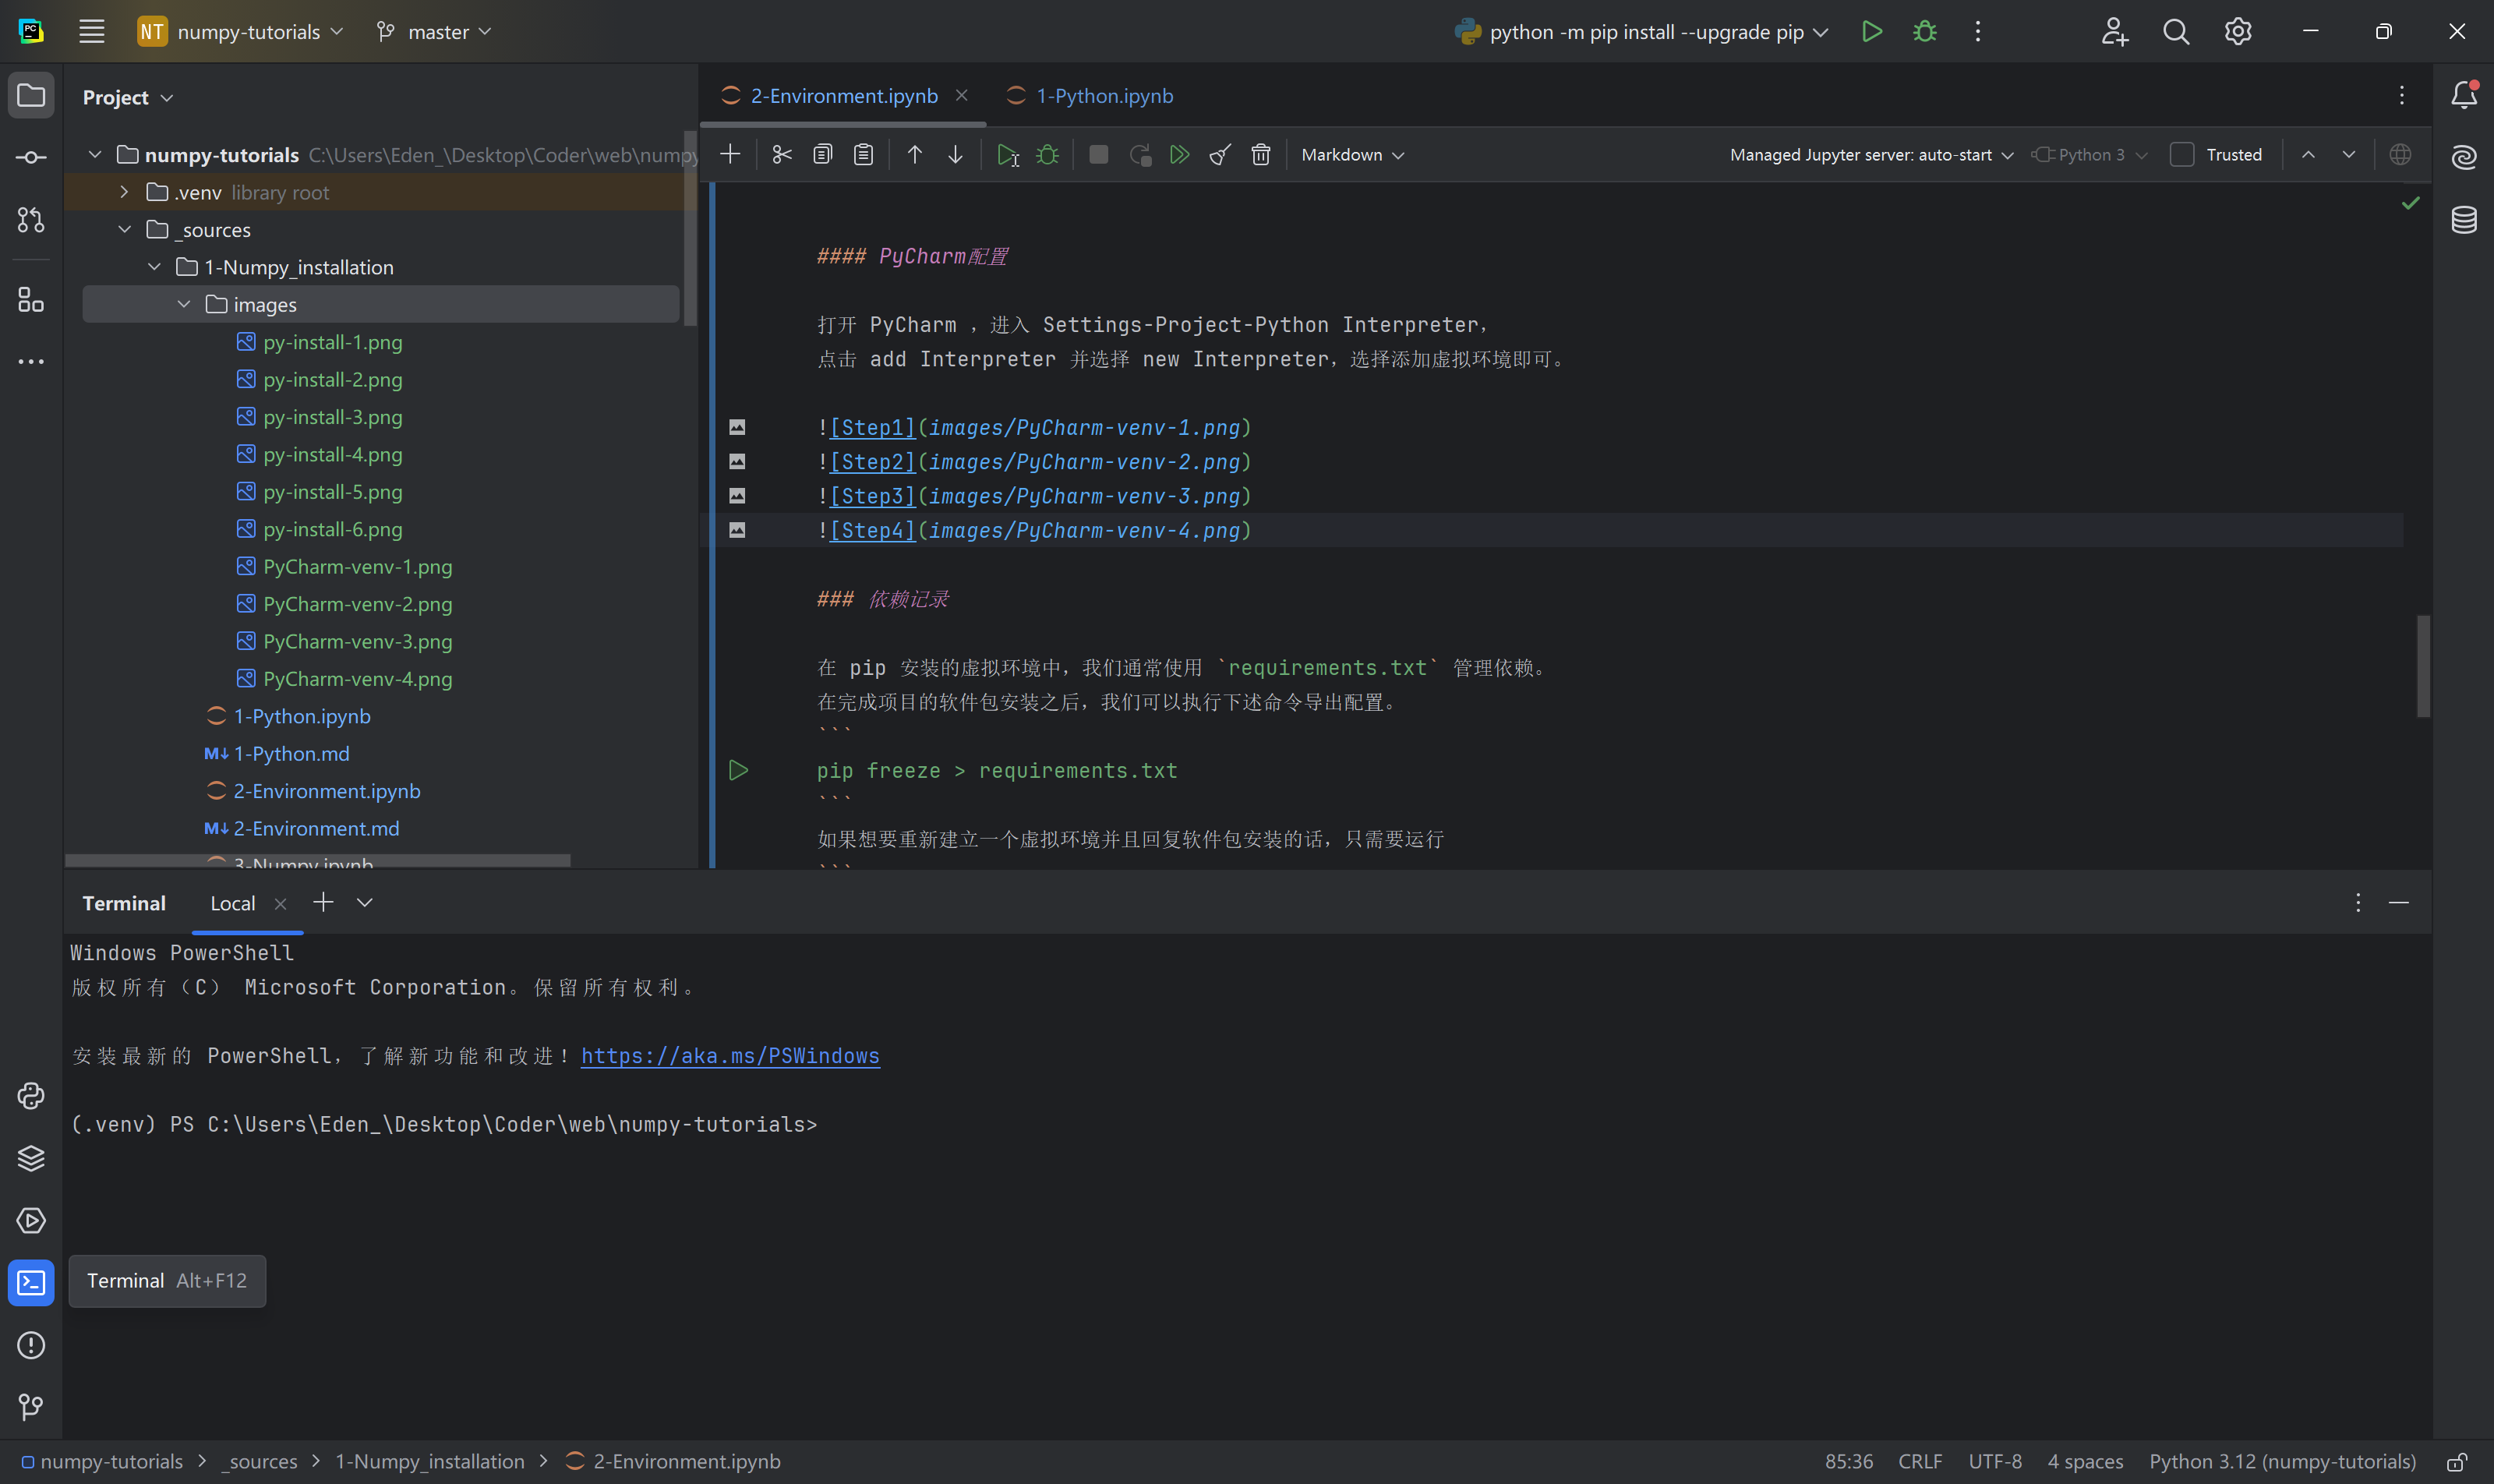Select PyCharm-venv-3.png in project tree
Image resolution: width=2494 pixels, height=1484 pixels.
coord(357,641)
